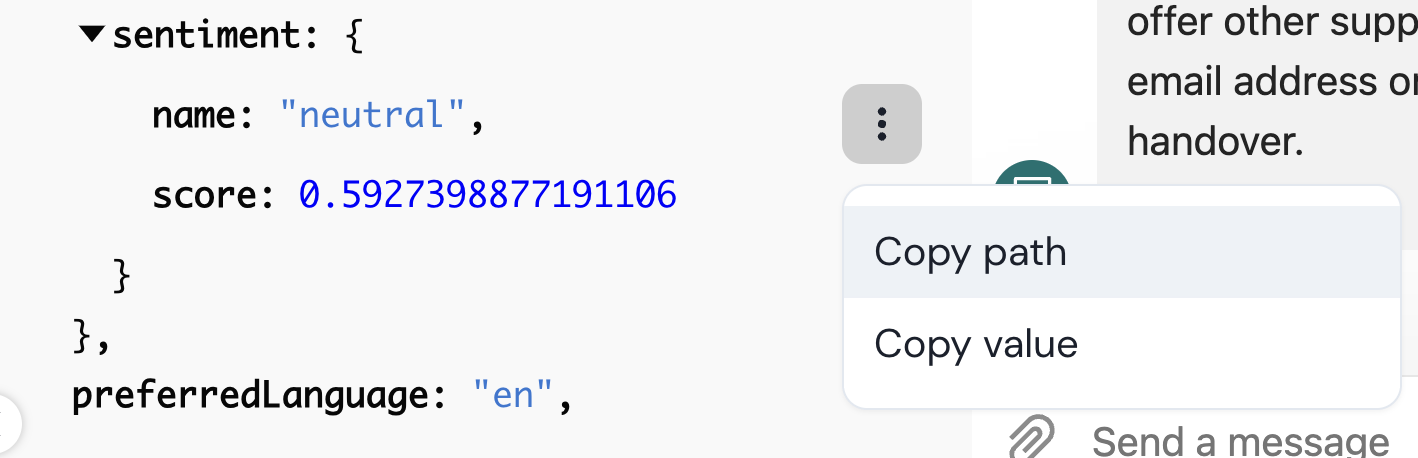Click the "en" language value
This screenshot has height=458, width=1418.
point(513,397)
